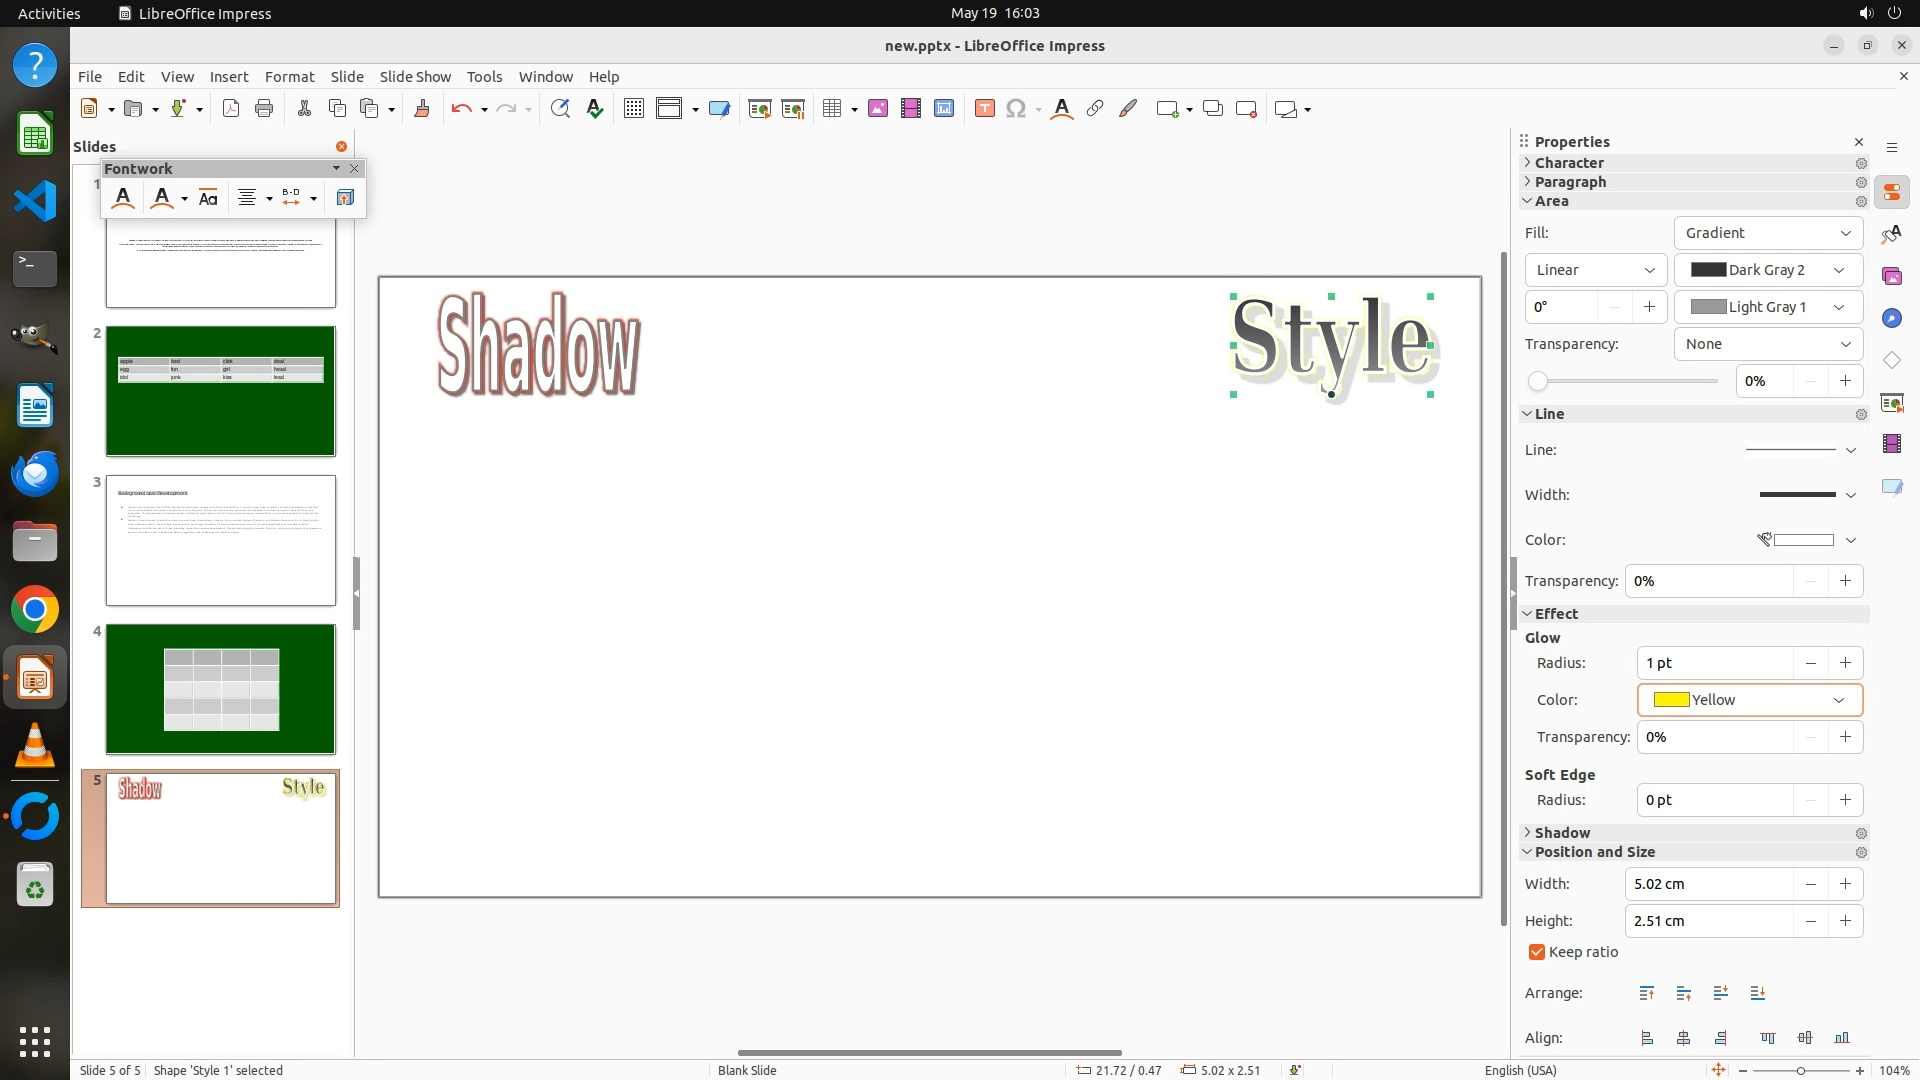
Task: Click the Print icon in toolbar
Action: (264, 109)
